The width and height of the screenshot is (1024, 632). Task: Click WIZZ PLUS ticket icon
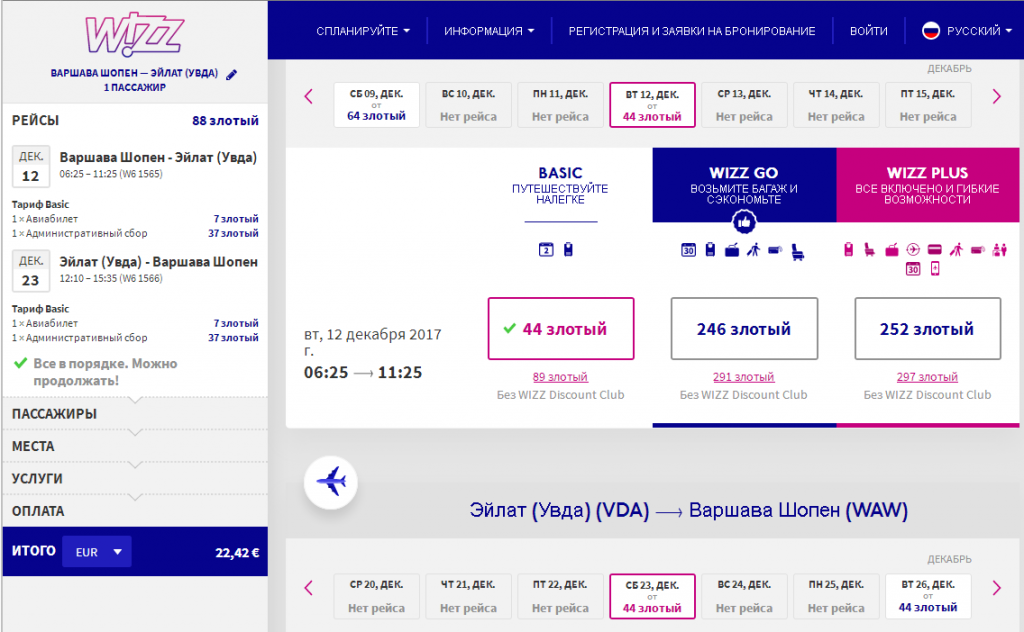pyautogui.click(x=978, y=249)
